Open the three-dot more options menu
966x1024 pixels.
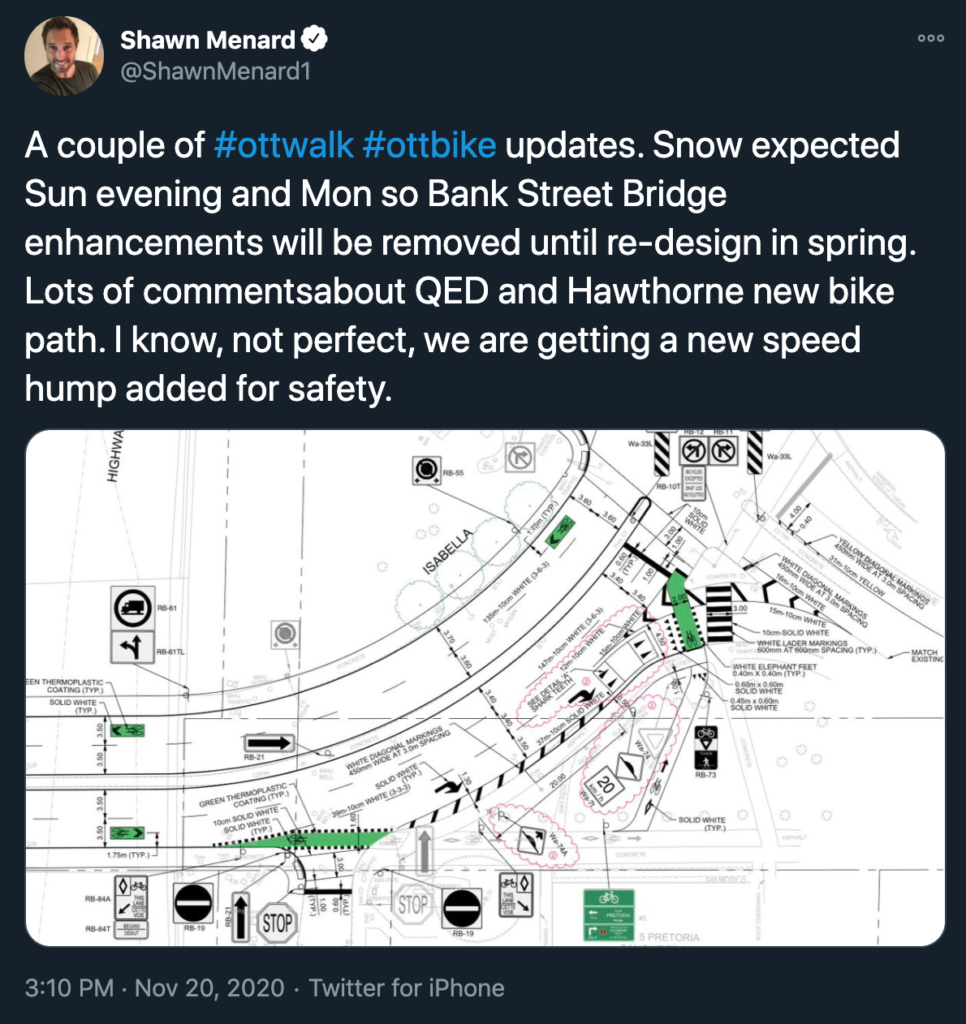pyautogui.click(x=930, y=38)
